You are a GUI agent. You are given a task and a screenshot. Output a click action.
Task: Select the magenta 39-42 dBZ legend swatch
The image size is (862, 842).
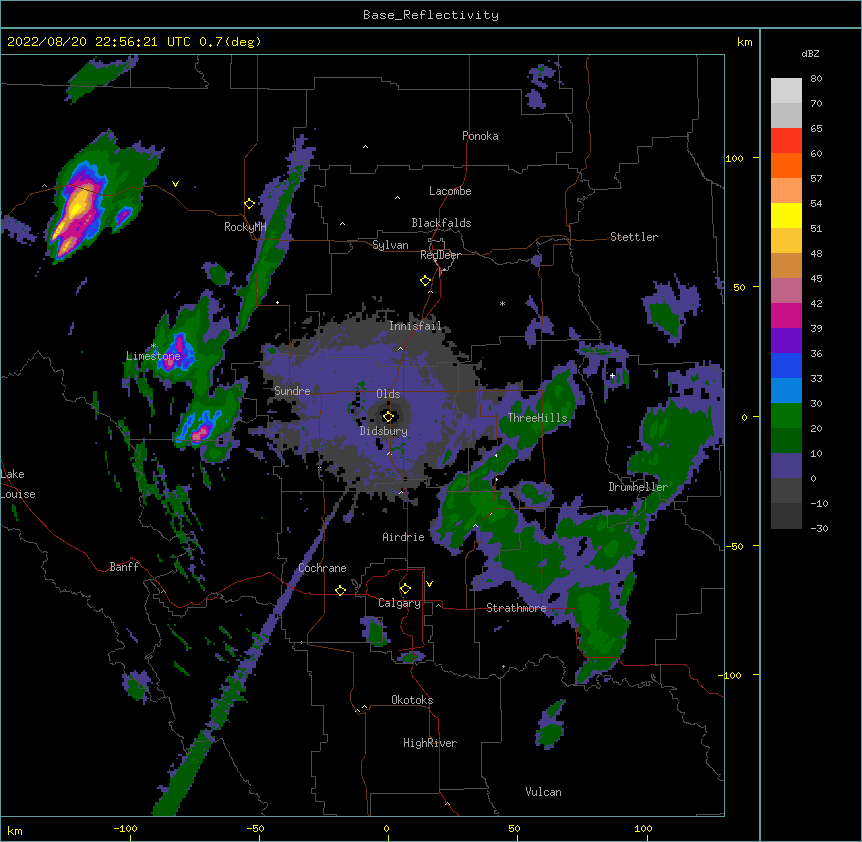786,315
